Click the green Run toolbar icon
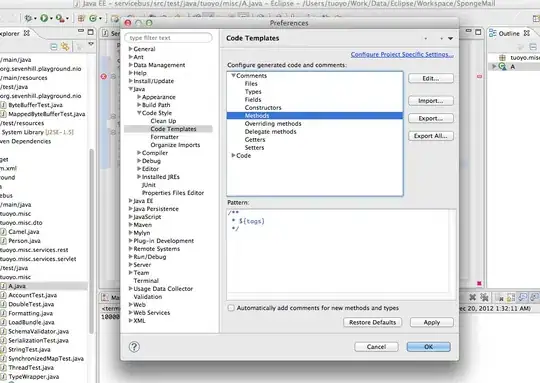 (x=44, y=18)
